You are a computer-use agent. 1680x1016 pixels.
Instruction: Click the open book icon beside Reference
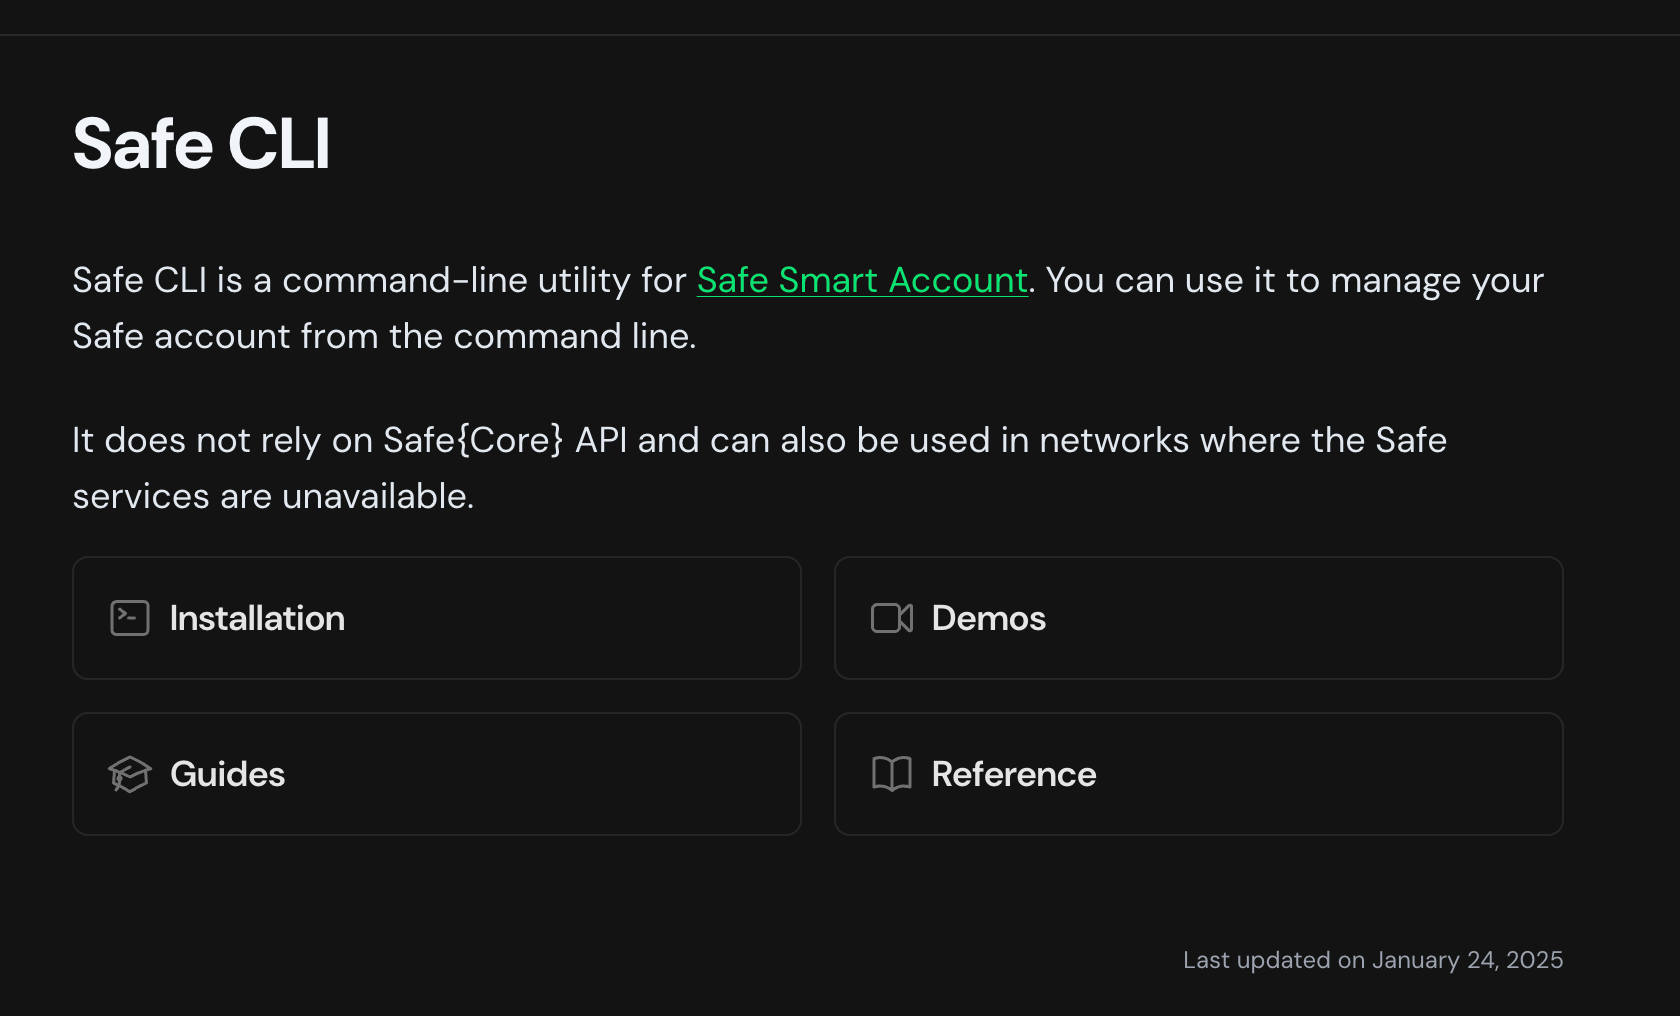[892, 774]
